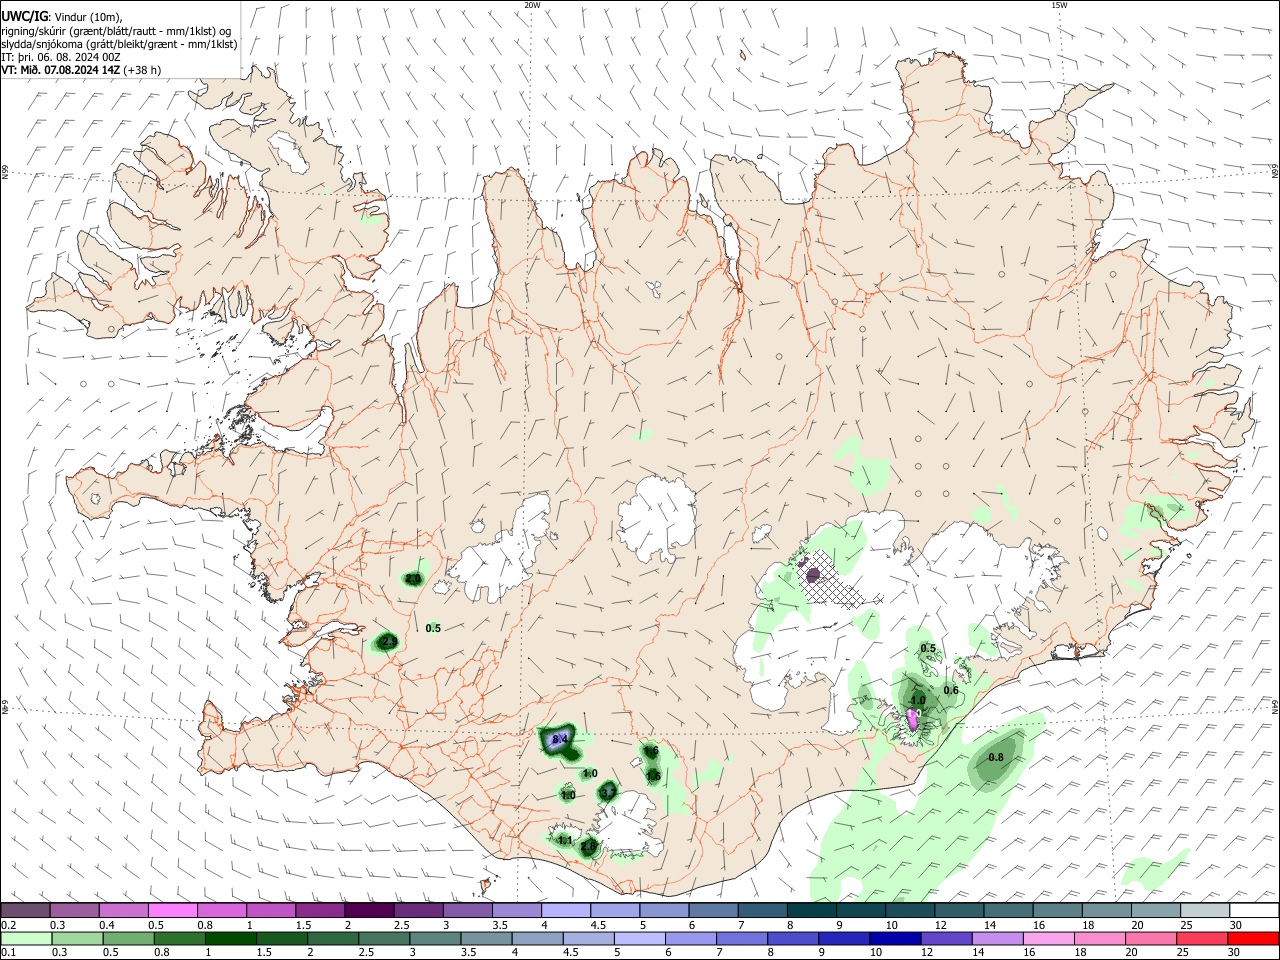Image resolution: width=1280 pixels, height=960 pixels.
Task: Click the 'rigning/skúrir (grænt/blátt/rautt' legend description line
Action: coord(116,30)
